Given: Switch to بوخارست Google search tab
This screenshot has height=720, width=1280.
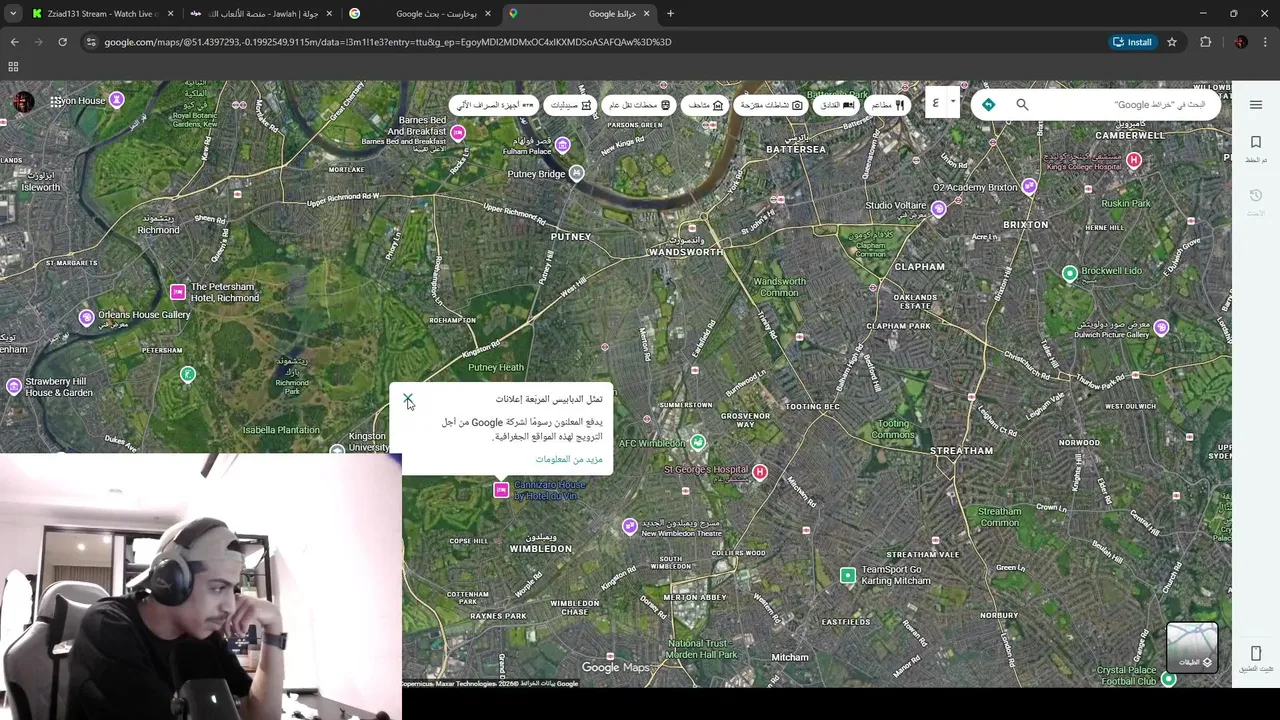Looking at the screenshot, I should pyautogui.click(x=420, y=14).
